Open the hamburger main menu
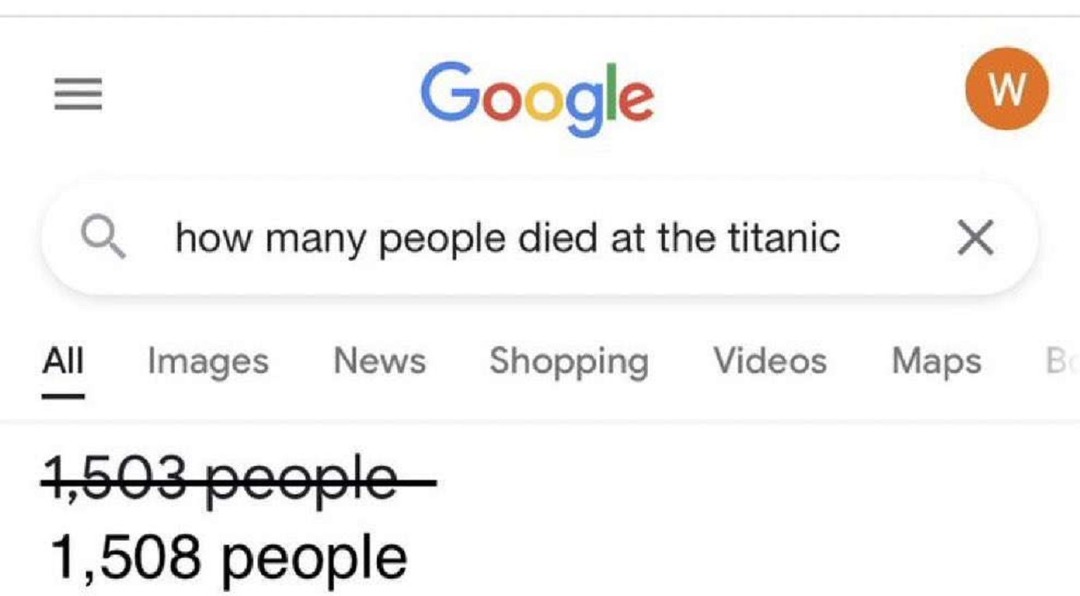Screen dimensions: 1080x596 [78, 94]
